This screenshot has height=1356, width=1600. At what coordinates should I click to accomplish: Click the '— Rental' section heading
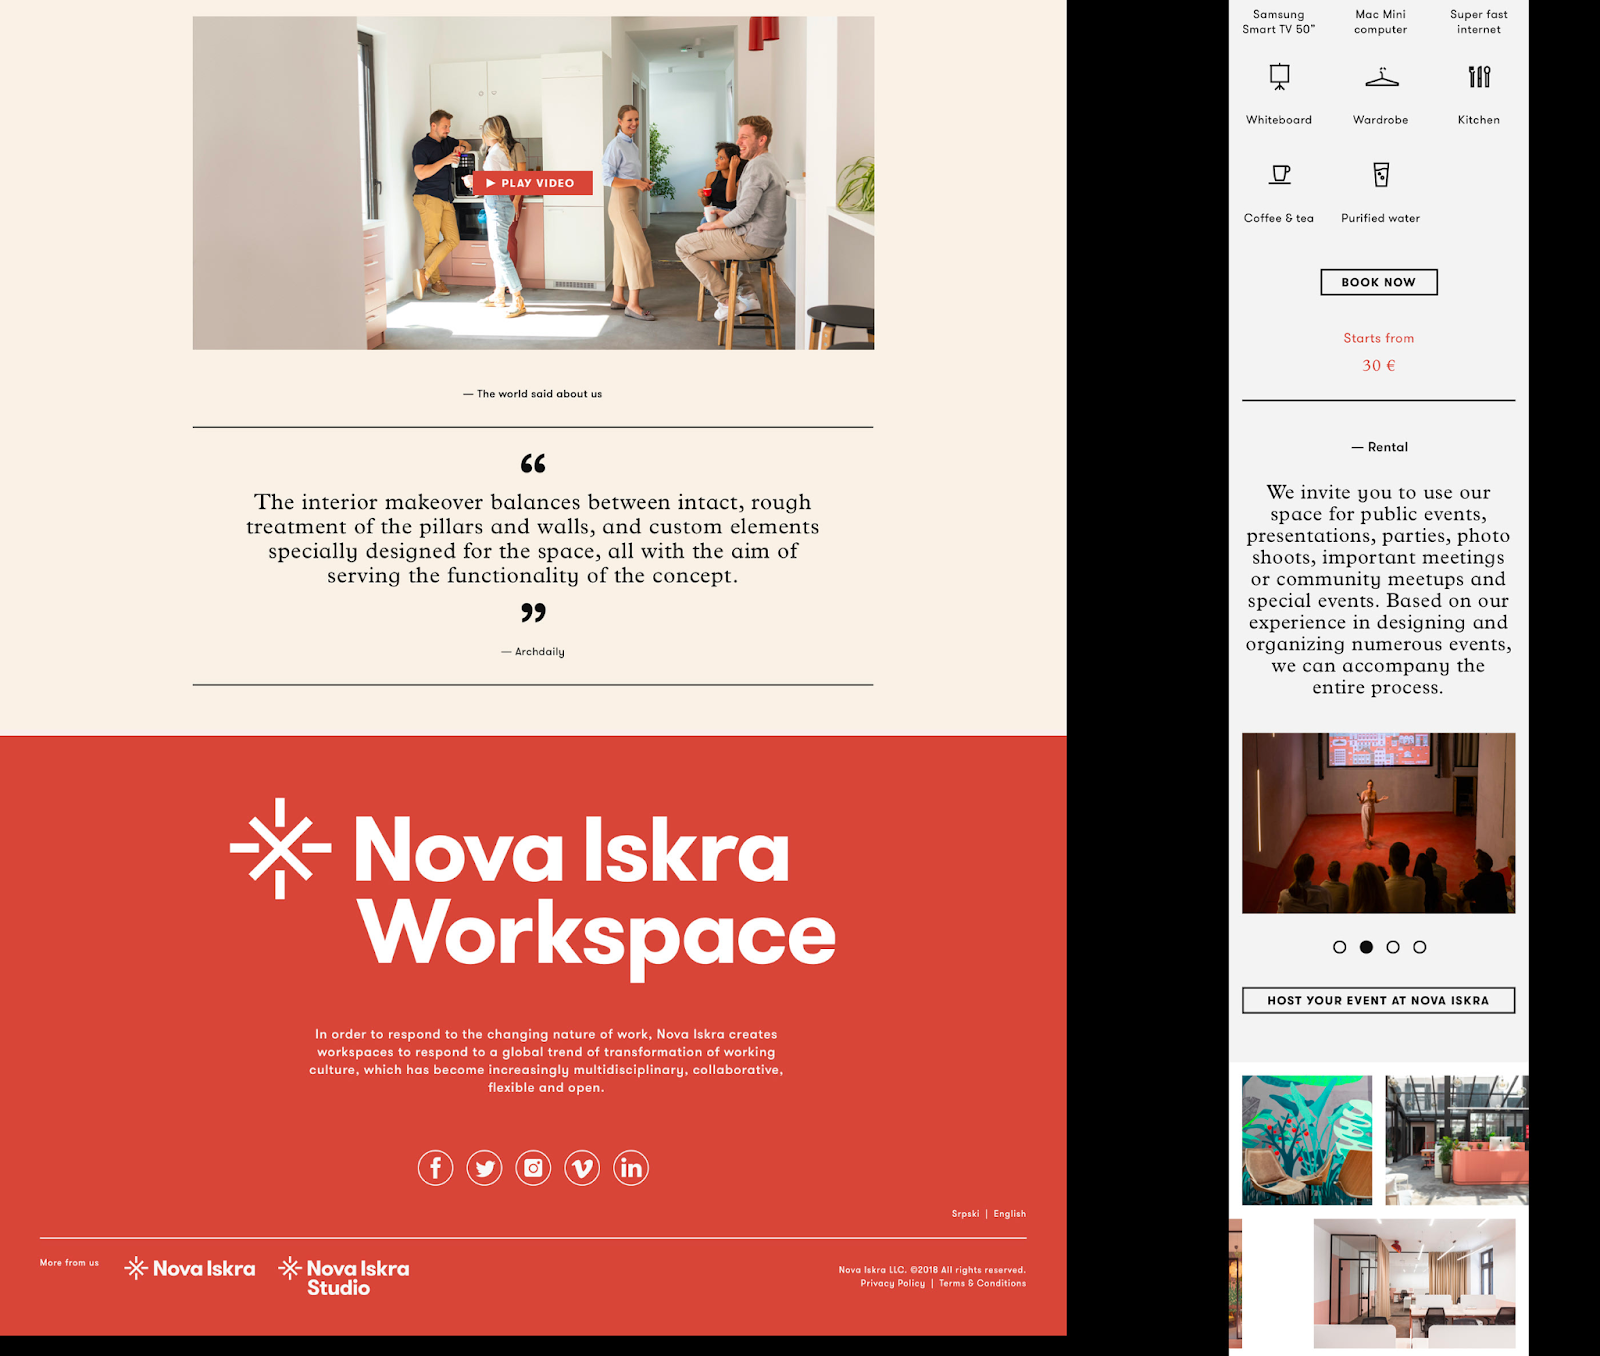[x=1379, y=447]
